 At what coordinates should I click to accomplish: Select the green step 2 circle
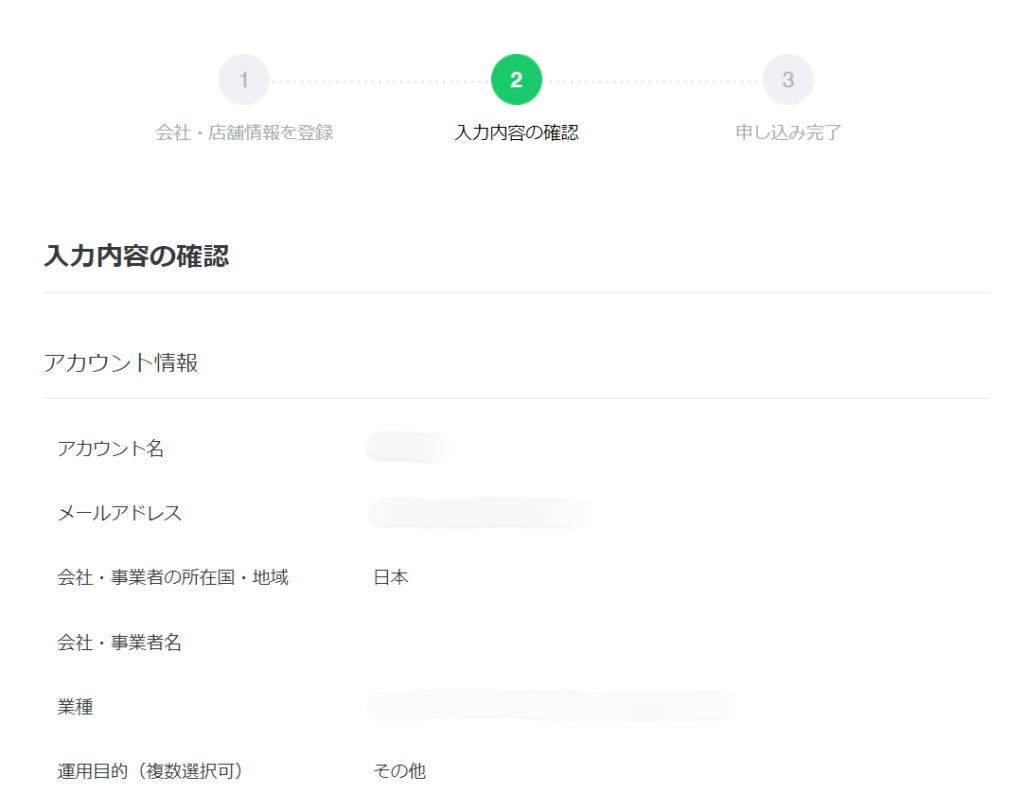(515, 79)
